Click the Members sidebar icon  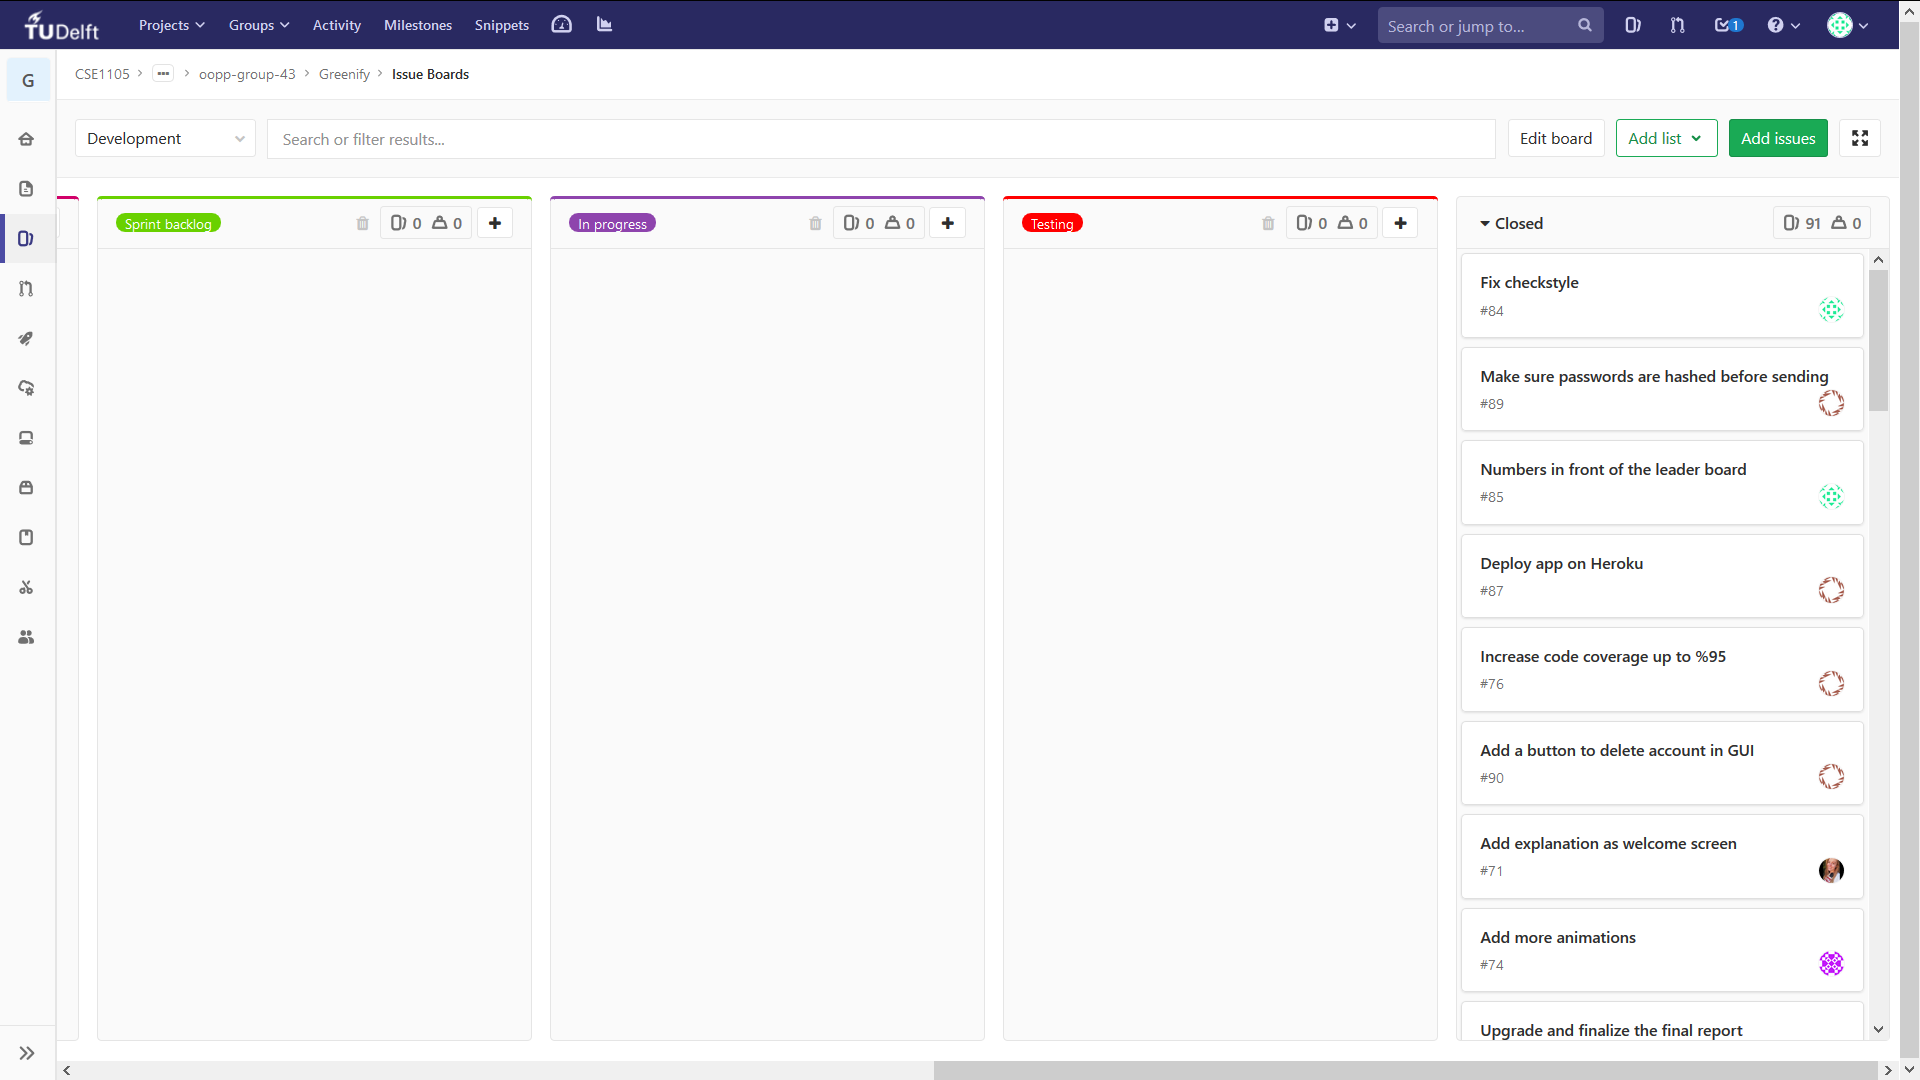tap(27, 637)
